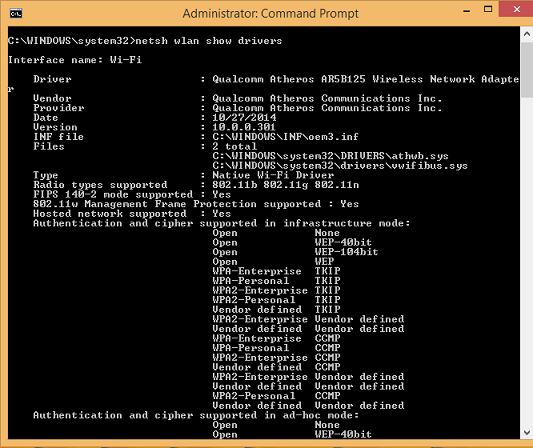Click the date value 10/27/2014
This screenshot has height=448, width=533.
[x=244, y=118]
